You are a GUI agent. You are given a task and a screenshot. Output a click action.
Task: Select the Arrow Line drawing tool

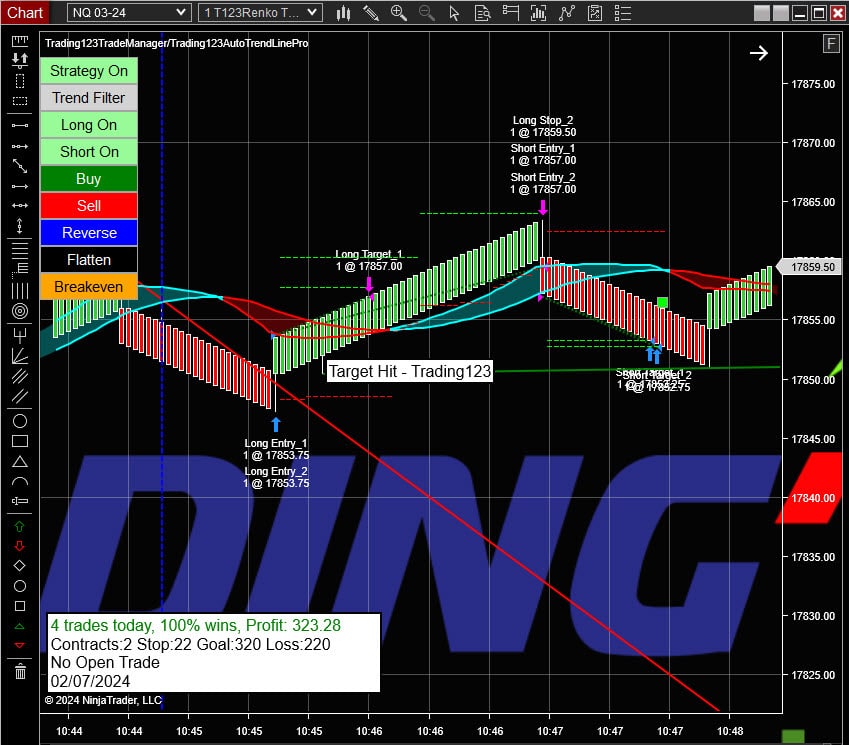click(20, 186)
